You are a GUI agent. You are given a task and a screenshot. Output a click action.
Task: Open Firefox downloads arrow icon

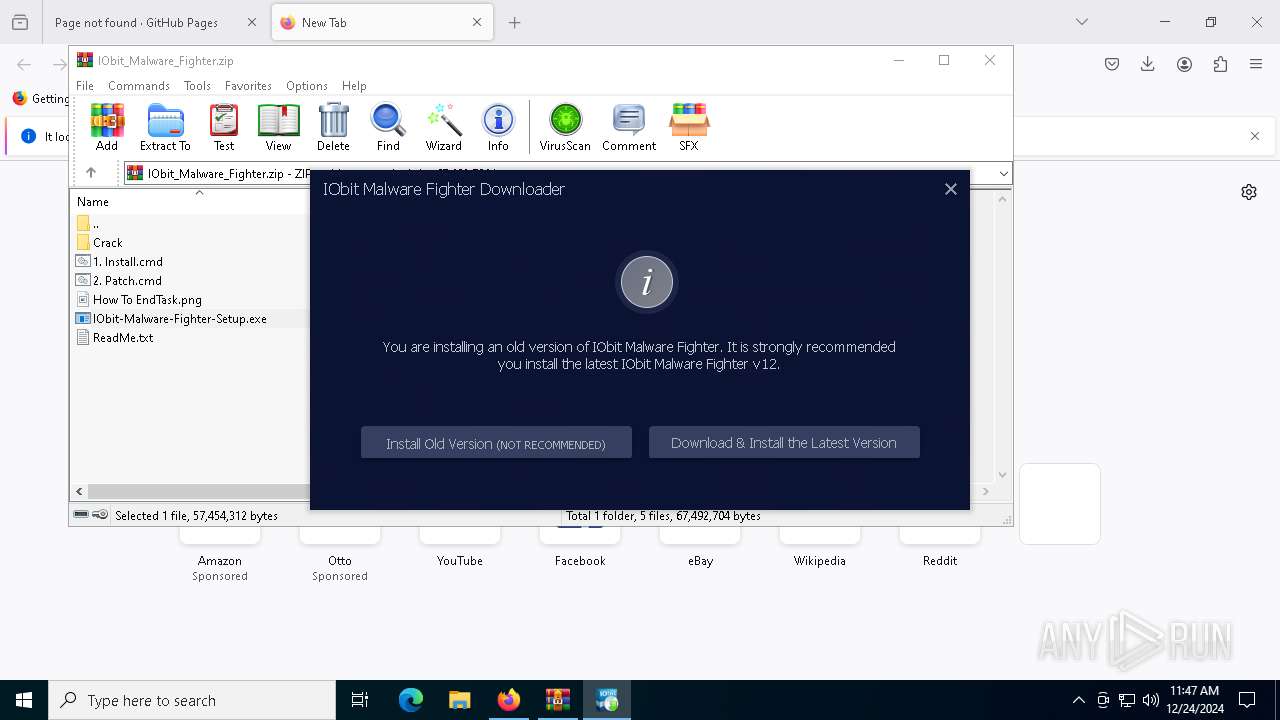pos(1148,64)
